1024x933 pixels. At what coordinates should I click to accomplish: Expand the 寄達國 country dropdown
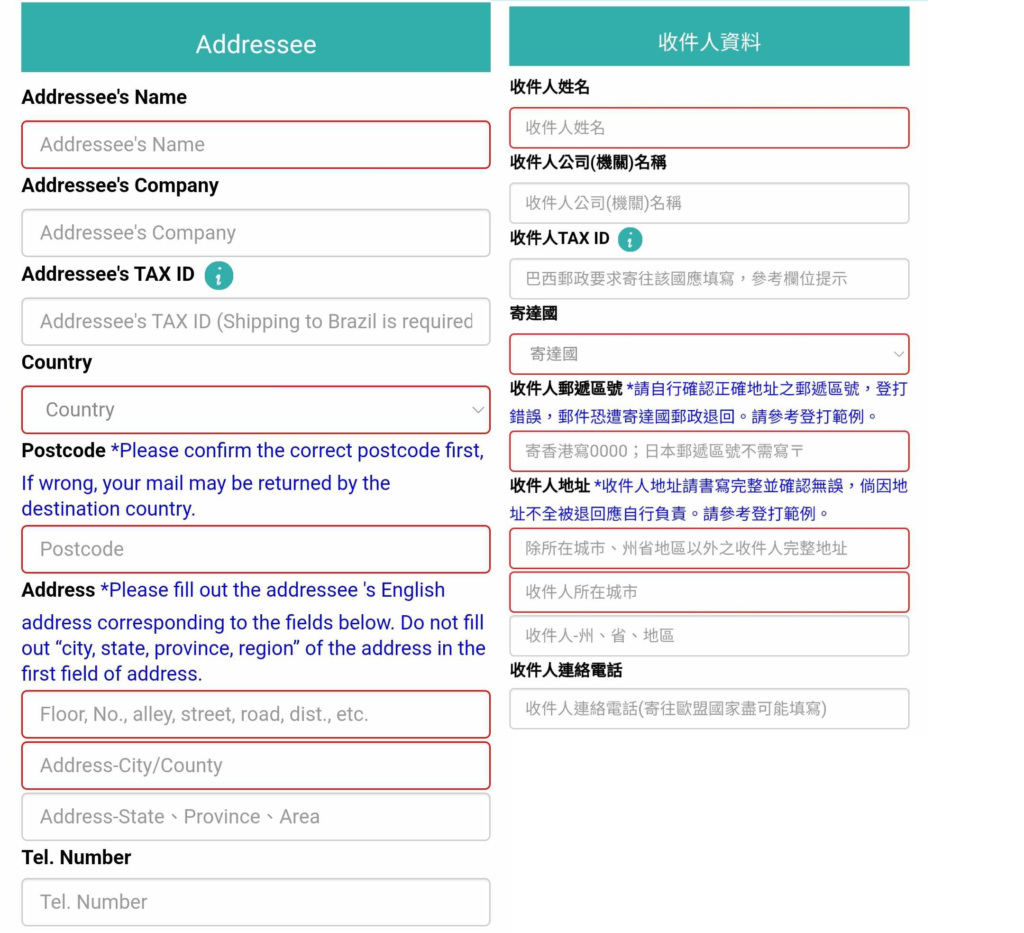pos(709,354)
